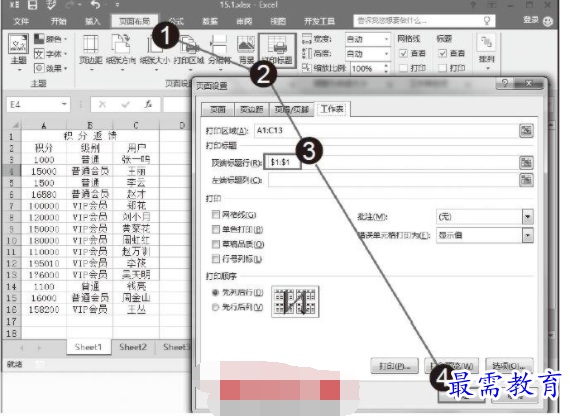570x416 pixels.
Task: Click the Save icon in the quick access toolbar
Action: [x=33, y=5]
